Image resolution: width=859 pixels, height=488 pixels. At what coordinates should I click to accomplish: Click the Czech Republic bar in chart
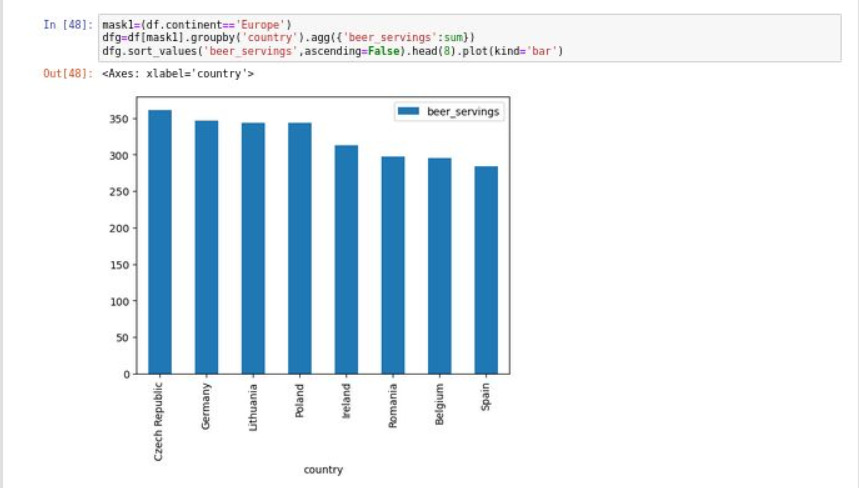[x=160, y=245]
